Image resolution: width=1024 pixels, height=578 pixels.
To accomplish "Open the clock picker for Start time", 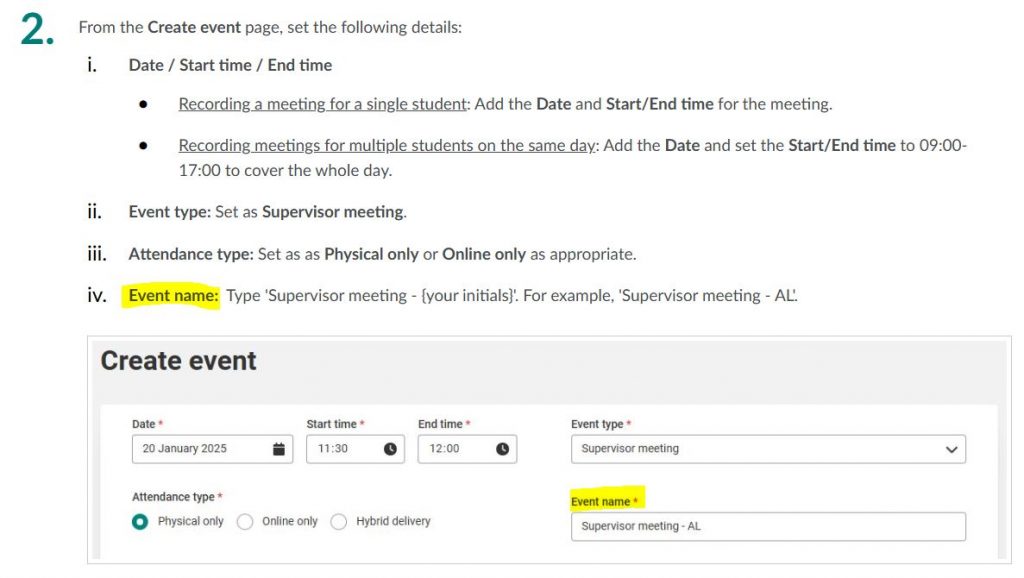I will click(x=389, y=449).
